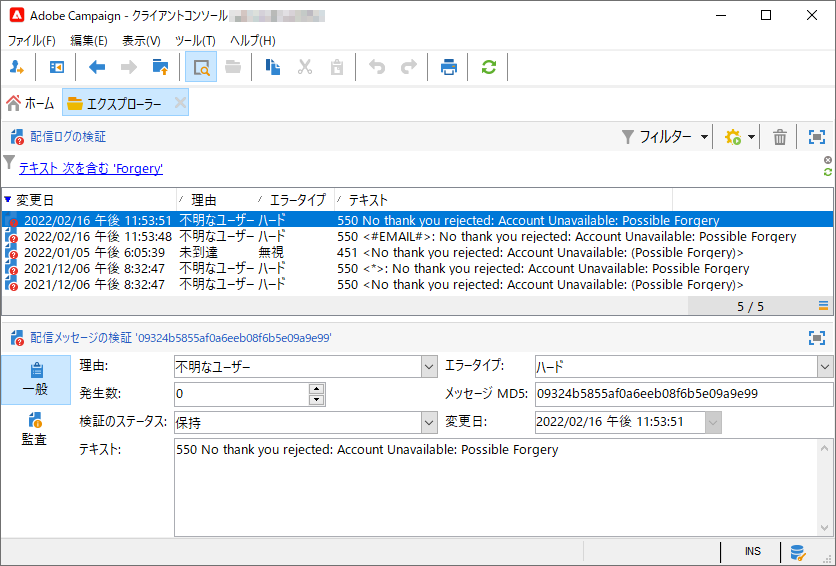836x566 pixels.
Task: Click the 5 / 5 record counter
Action: pos(750,306)
